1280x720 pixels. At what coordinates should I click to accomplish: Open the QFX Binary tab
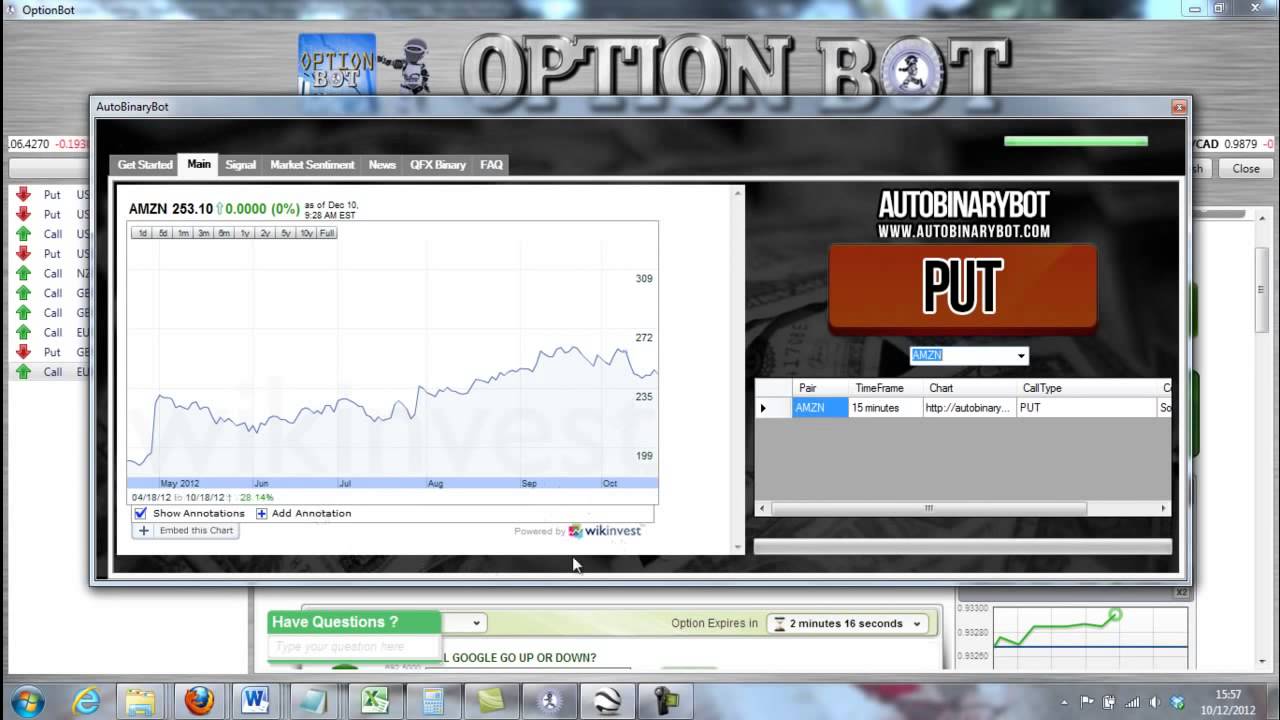[438, 165]
